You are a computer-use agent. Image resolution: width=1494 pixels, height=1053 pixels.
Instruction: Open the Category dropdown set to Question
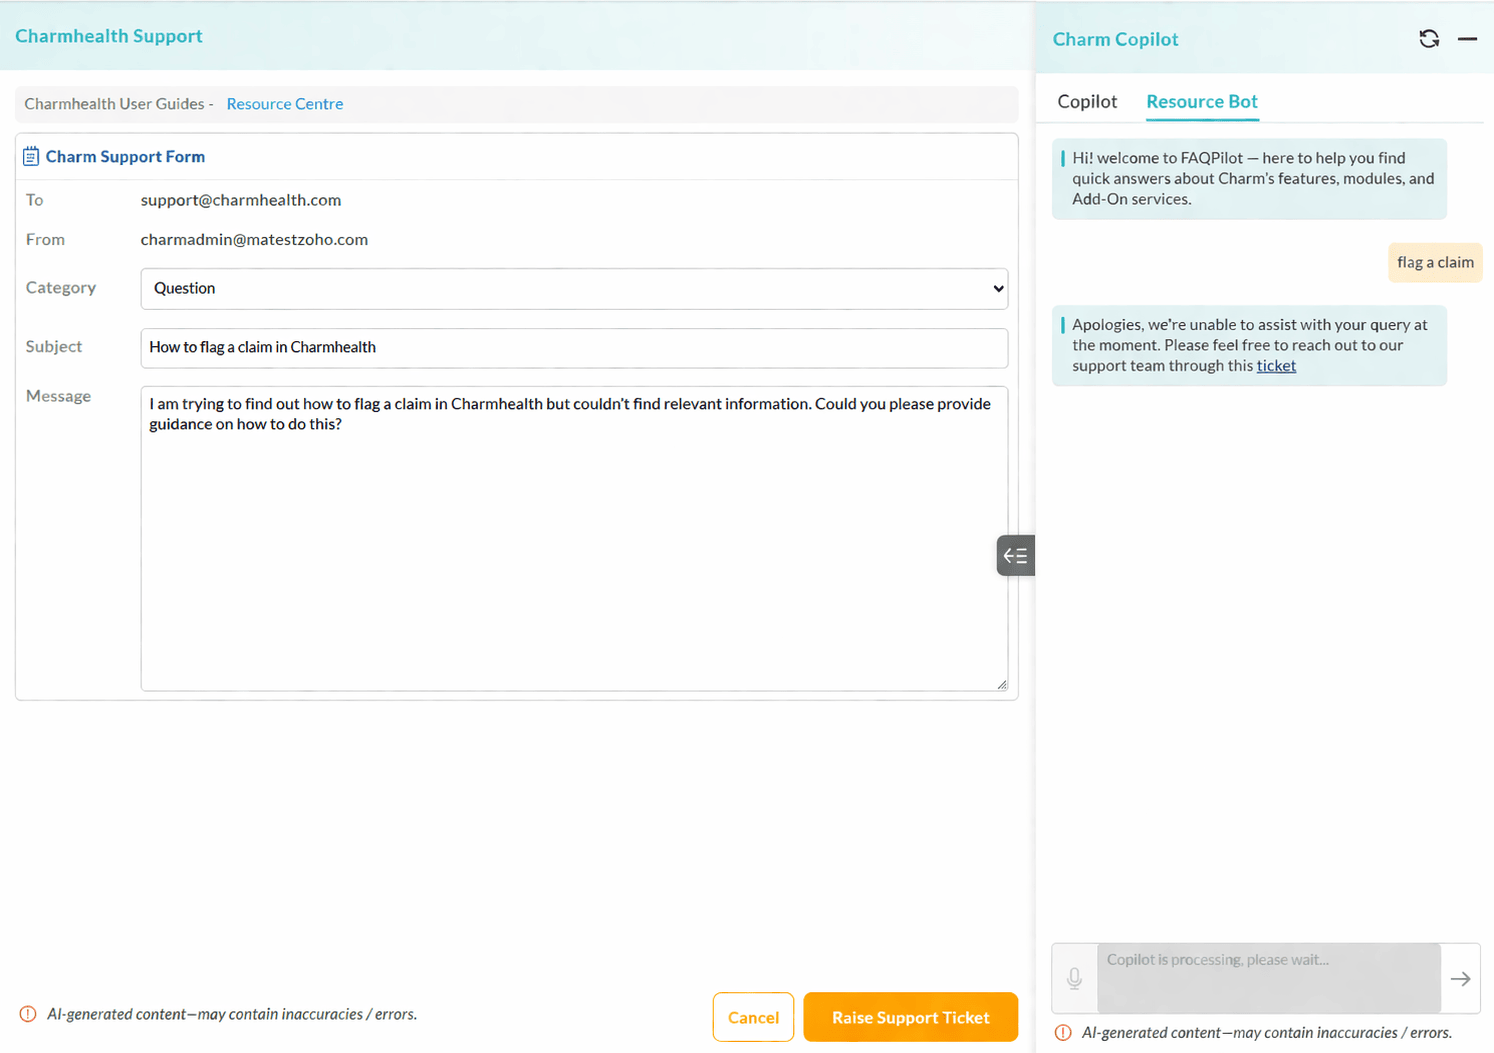click(574, 288)
